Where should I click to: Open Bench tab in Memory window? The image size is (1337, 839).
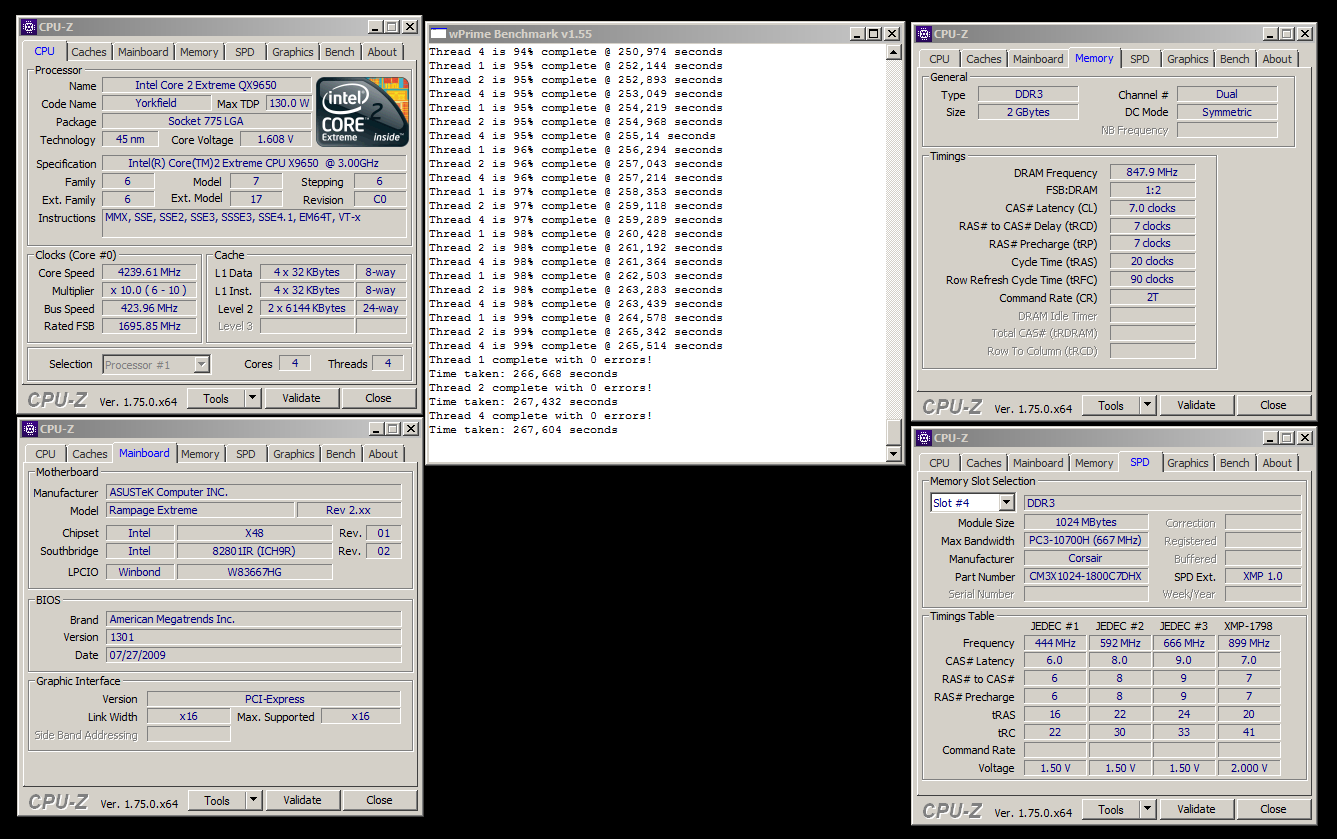(x=1235, y=59)
